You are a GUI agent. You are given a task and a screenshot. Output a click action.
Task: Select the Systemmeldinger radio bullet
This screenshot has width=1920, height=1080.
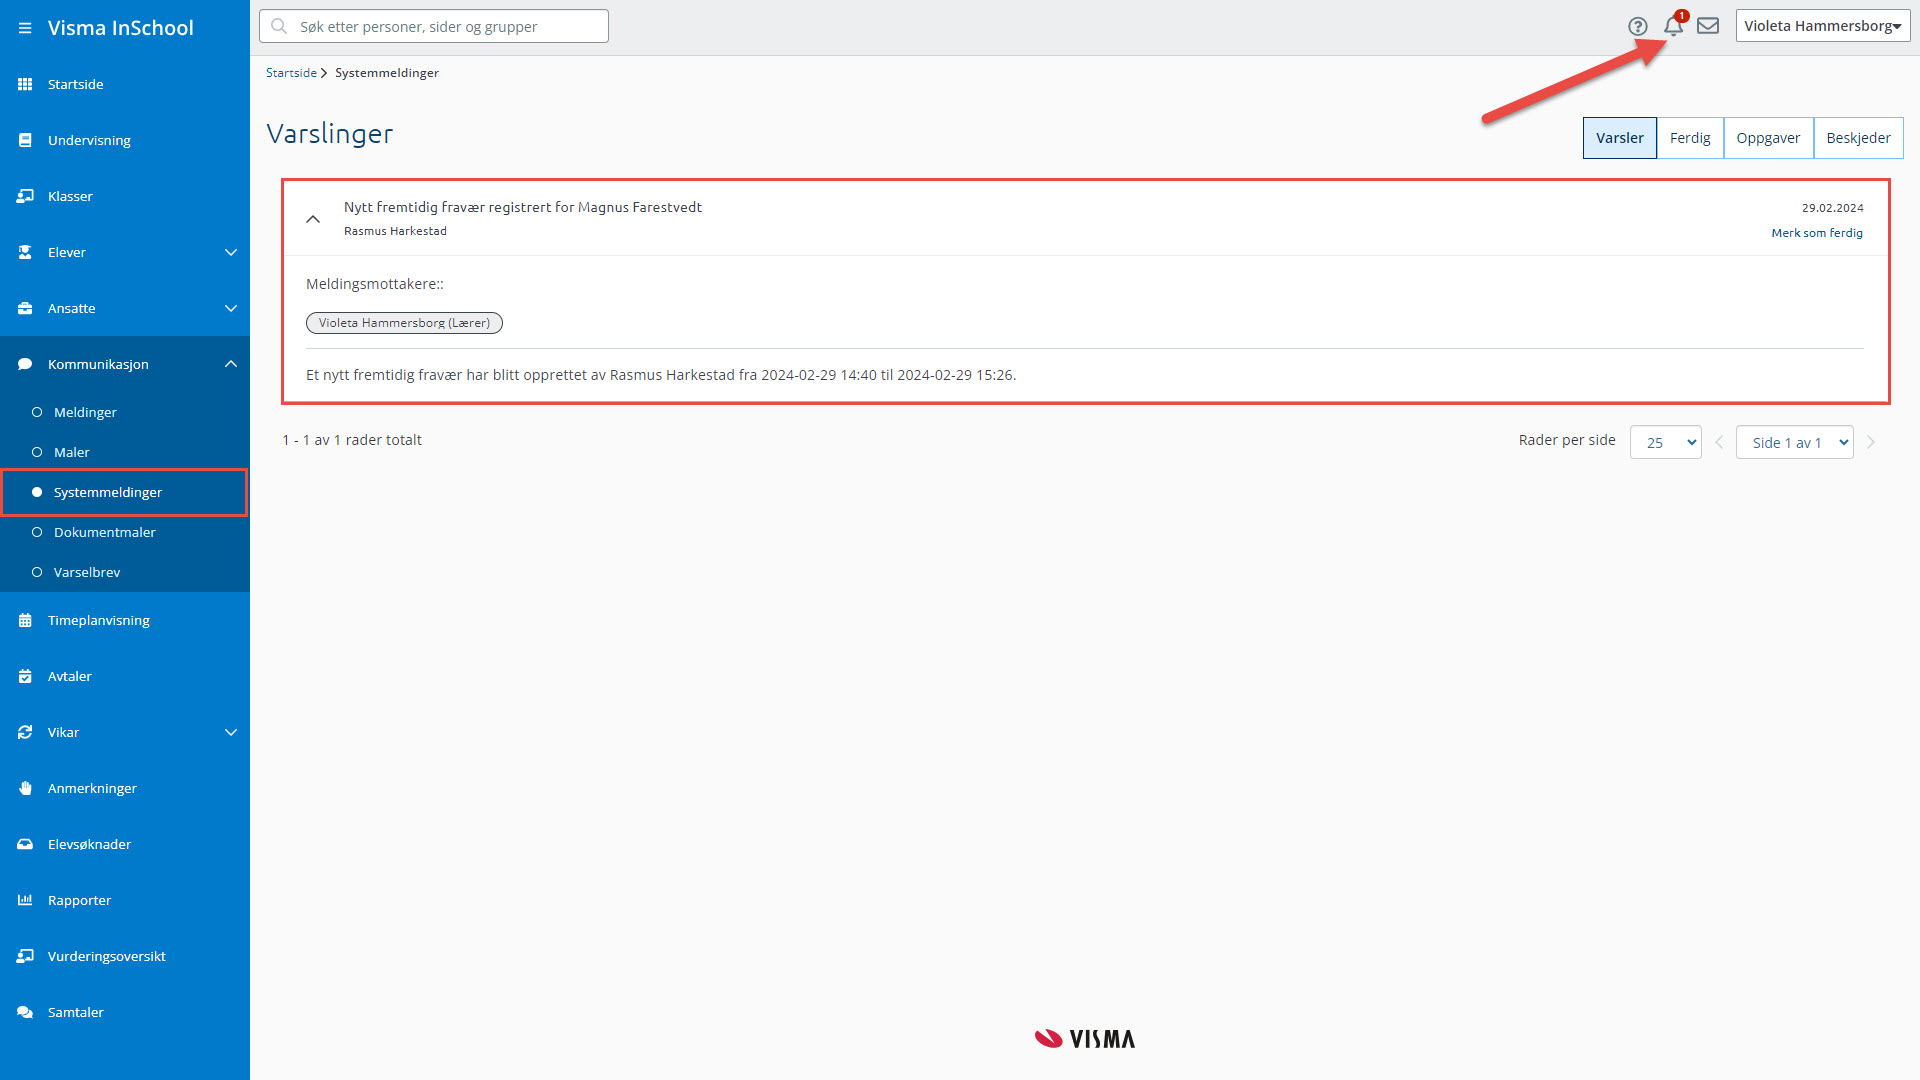[37, 492]
